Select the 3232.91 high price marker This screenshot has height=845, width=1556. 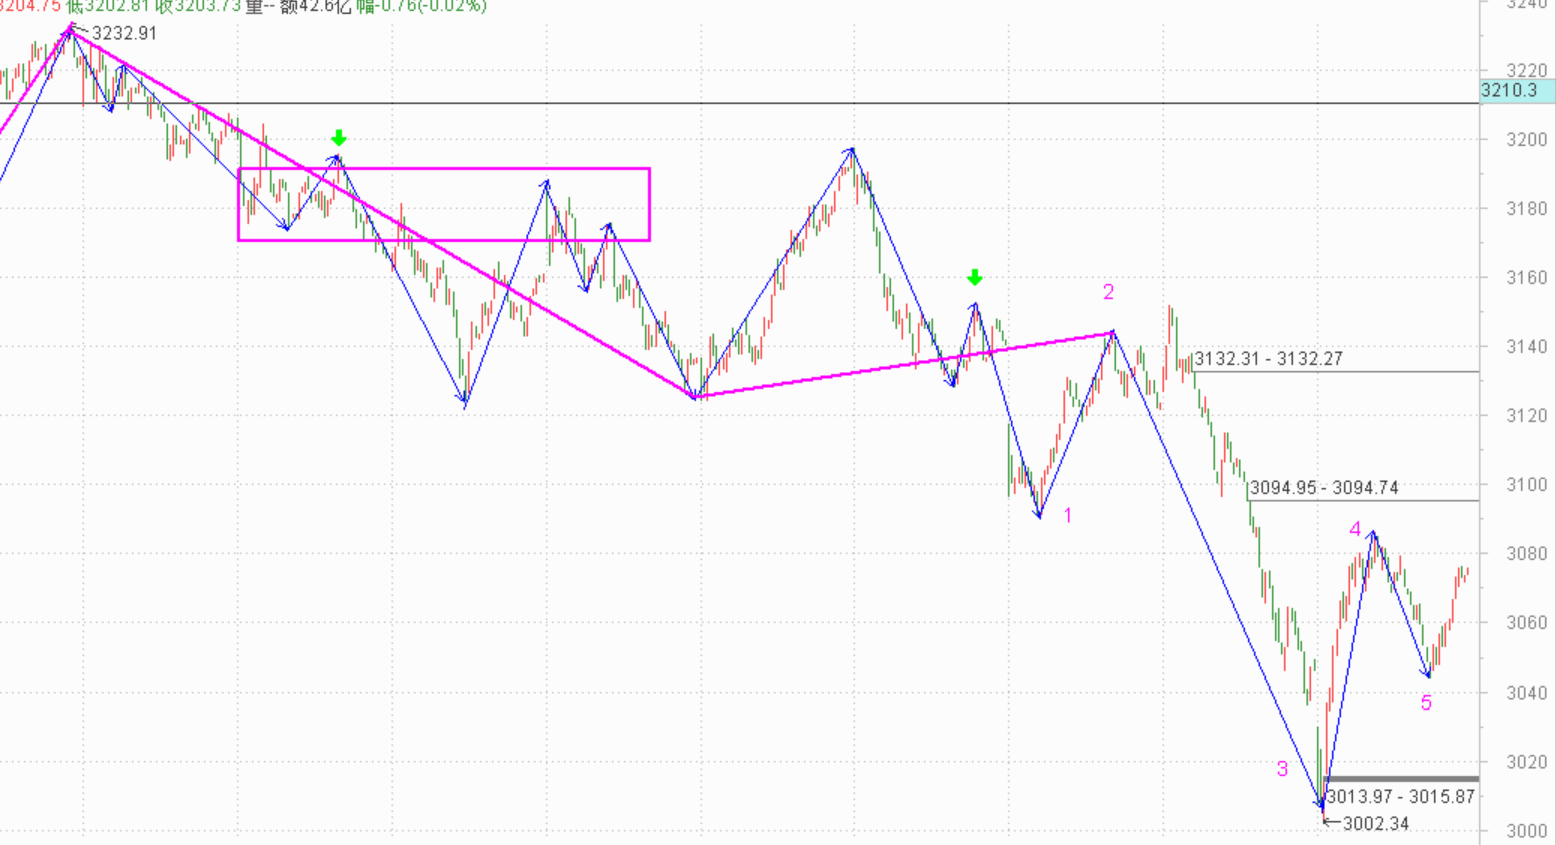124,33
